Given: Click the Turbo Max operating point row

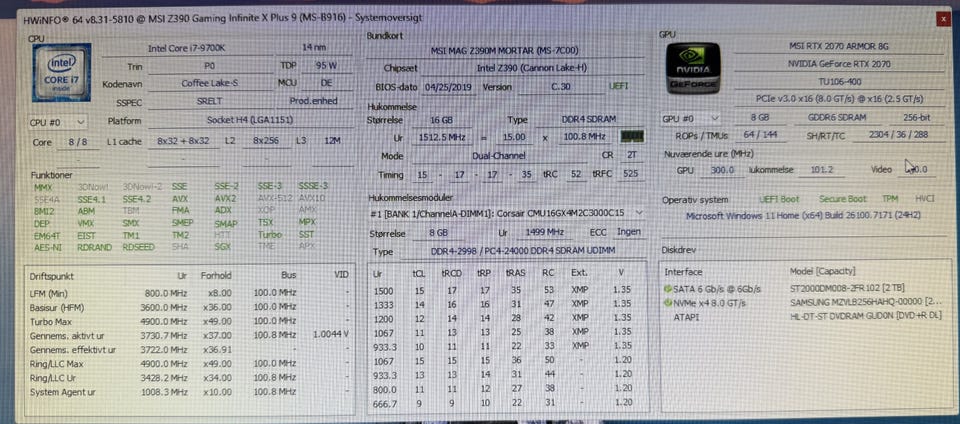Looking at the screenshot, I should [x=189, y=322].
